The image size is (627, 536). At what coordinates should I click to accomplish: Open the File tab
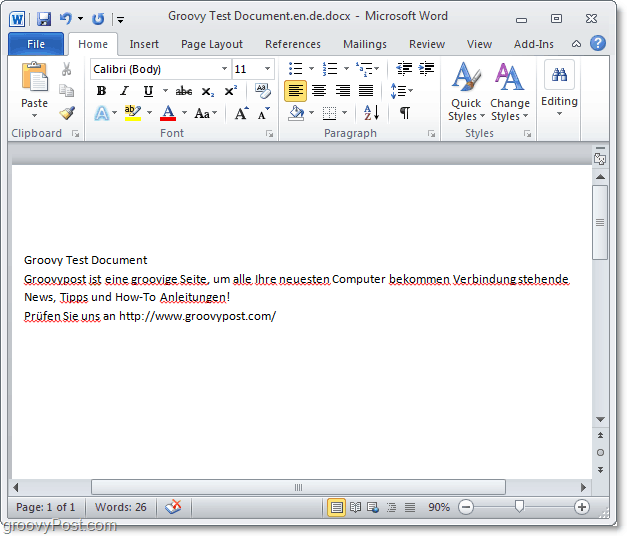pyautogui.click(x=36, y=44)
